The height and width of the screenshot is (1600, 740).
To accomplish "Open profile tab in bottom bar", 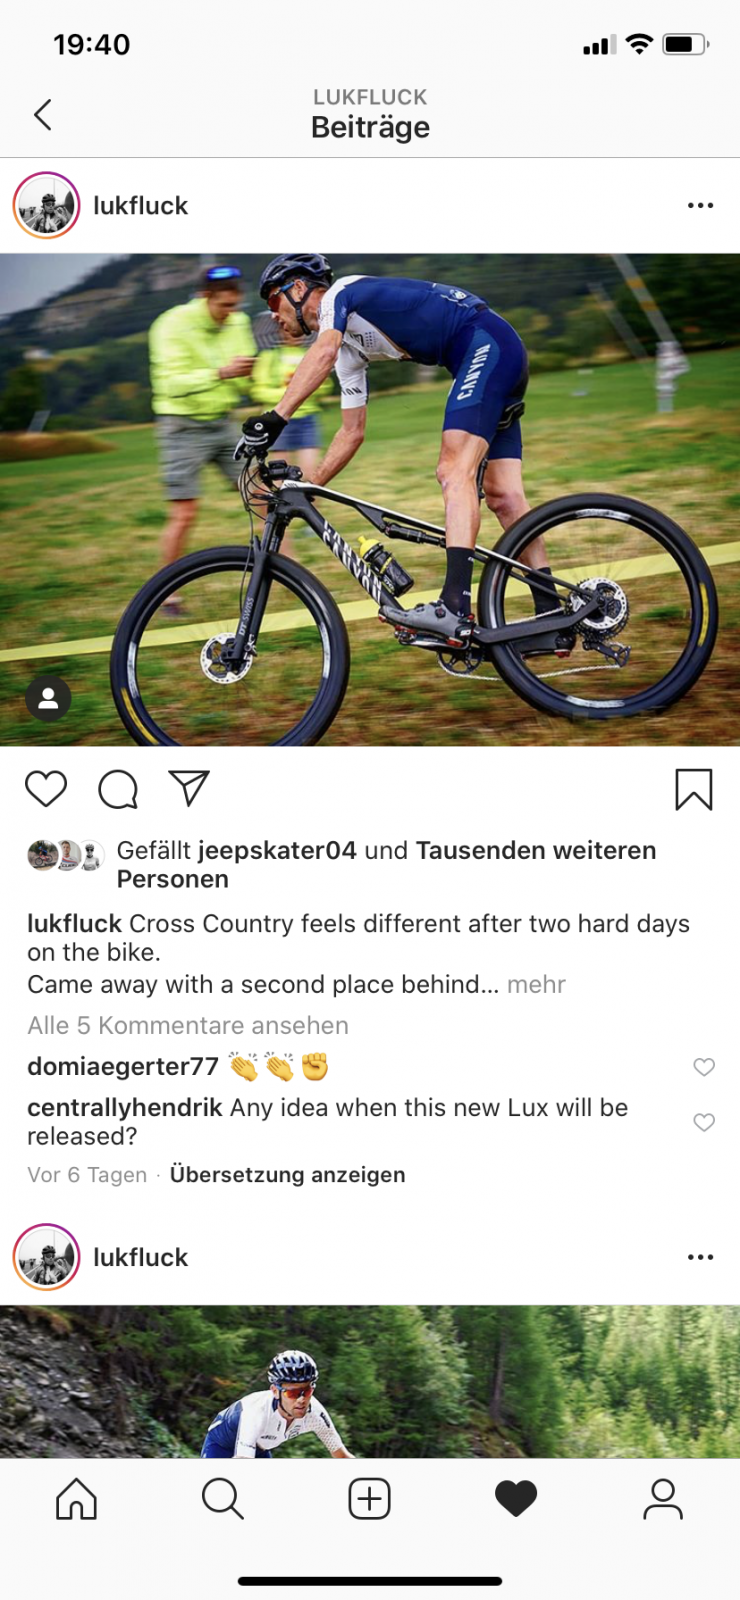I will (662, 1499).
